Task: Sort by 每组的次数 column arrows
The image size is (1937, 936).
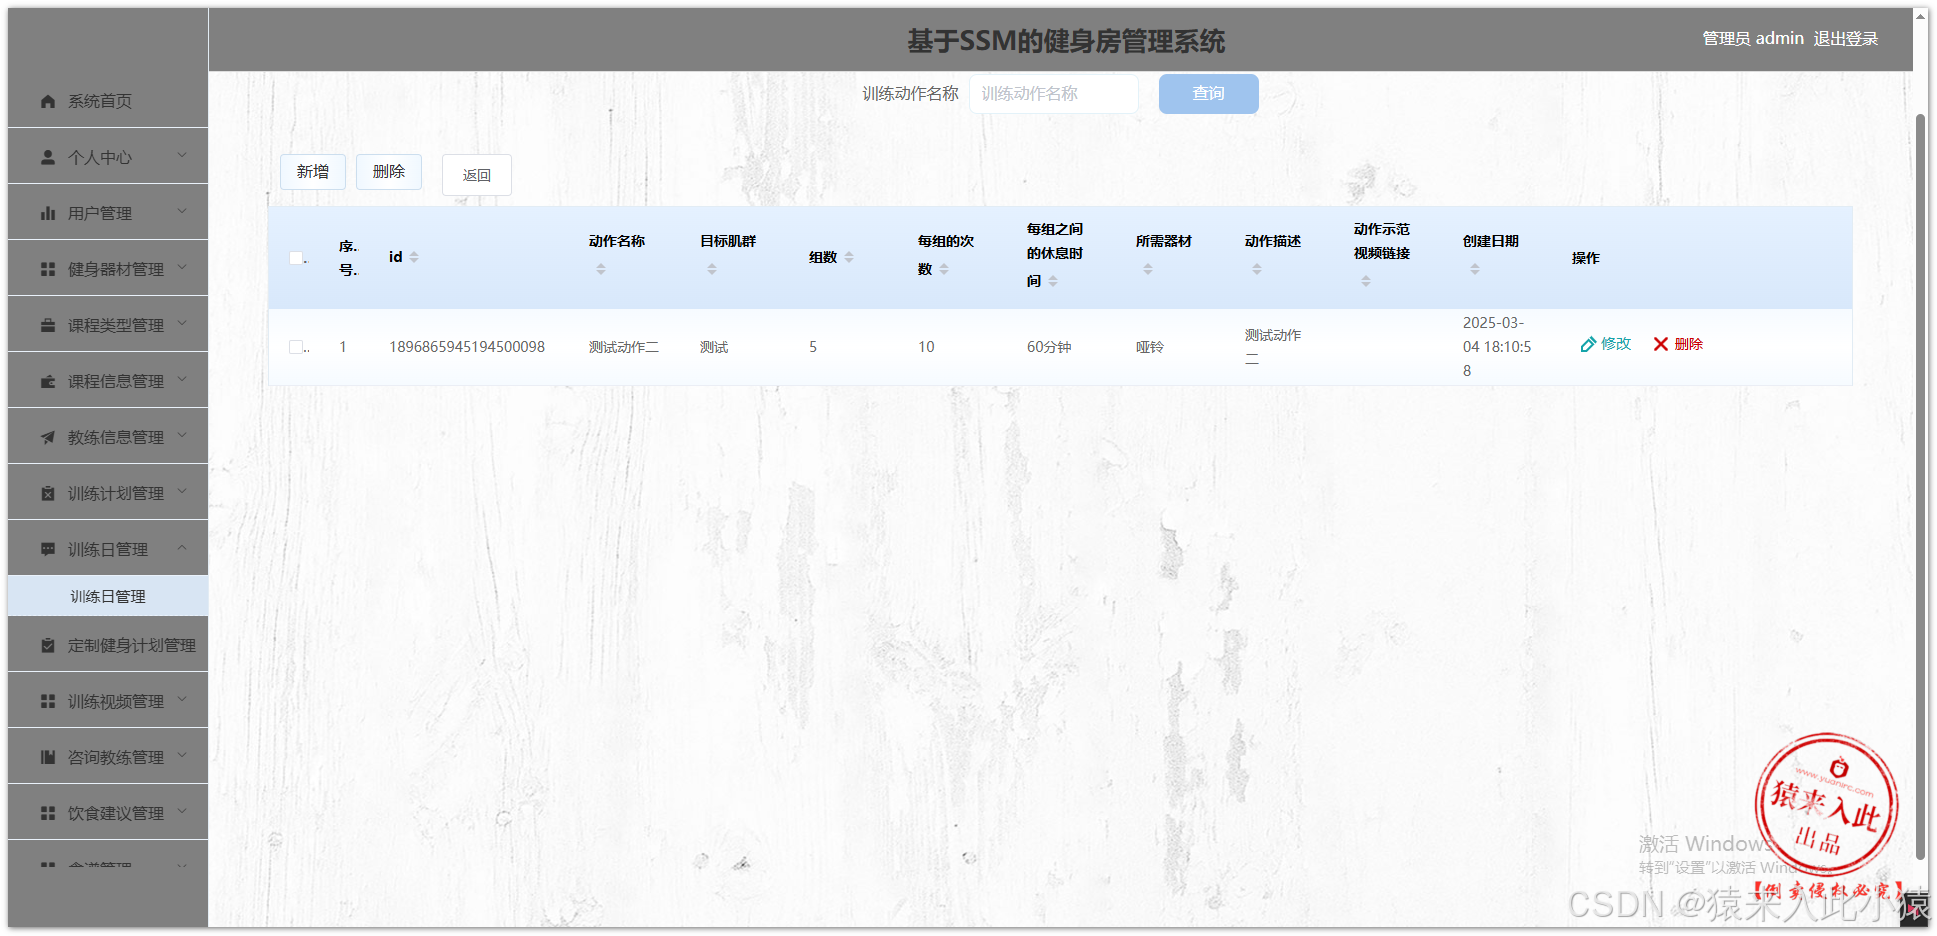Action: coord(944,269)
